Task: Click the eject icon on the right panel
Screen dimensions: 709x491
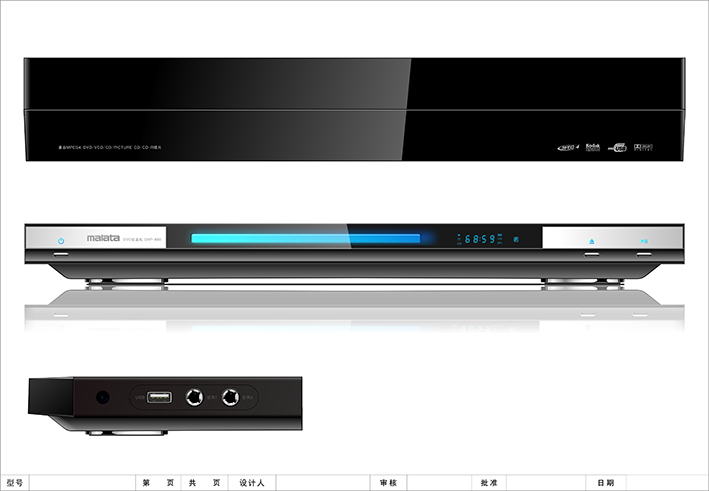Action: click(592, 241)
